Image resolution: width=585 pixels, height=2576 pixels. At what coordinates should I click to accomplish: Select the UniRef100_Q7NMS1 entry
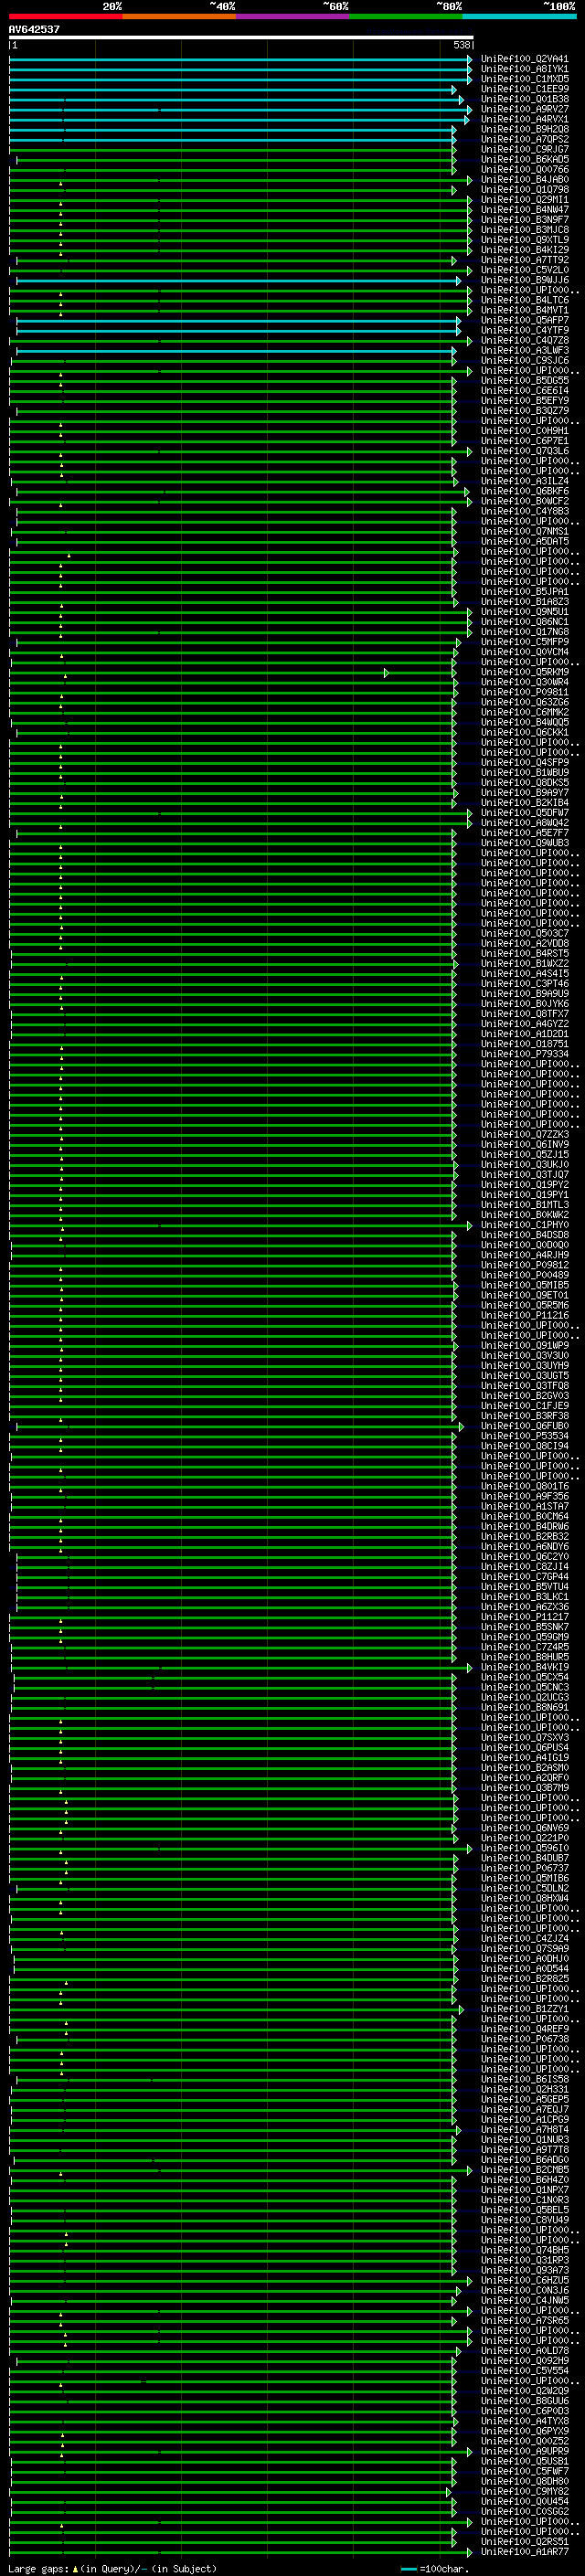[525, 532]
